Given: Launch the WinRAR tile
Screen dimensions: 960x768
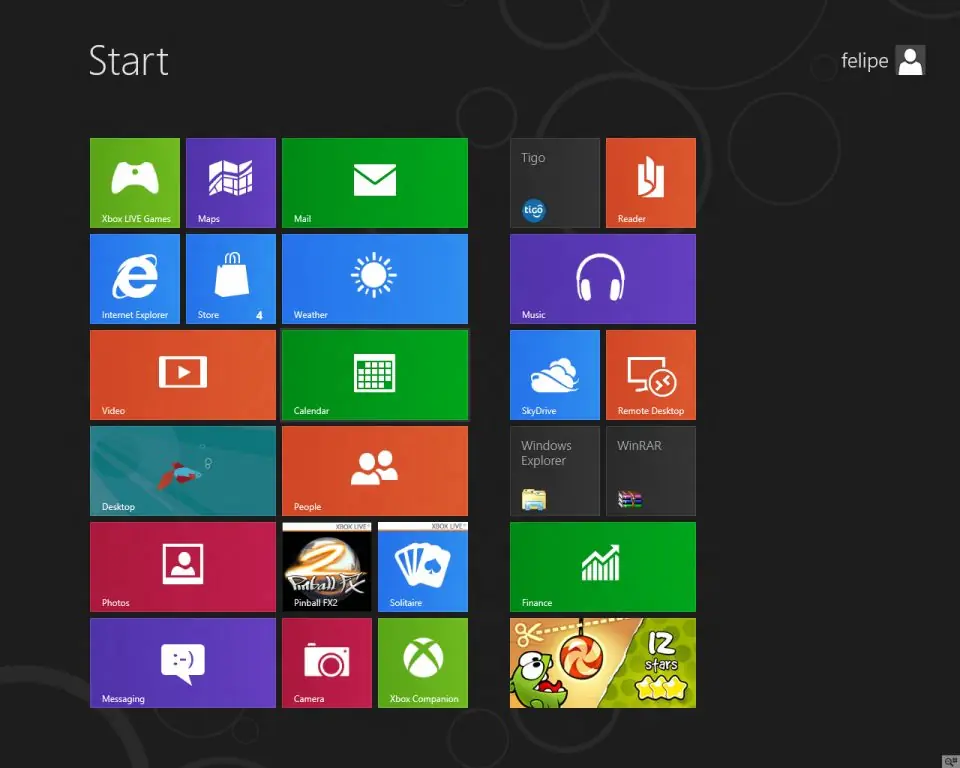Looking at the screenshot, I should coord(651,471).
